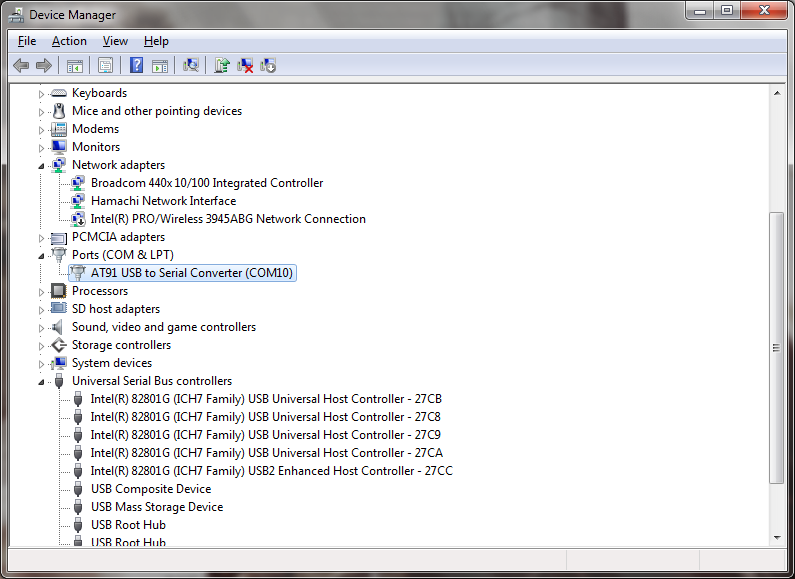Click the blue Help question mark icon
This screenshot has width=795, height=579.
136,65
